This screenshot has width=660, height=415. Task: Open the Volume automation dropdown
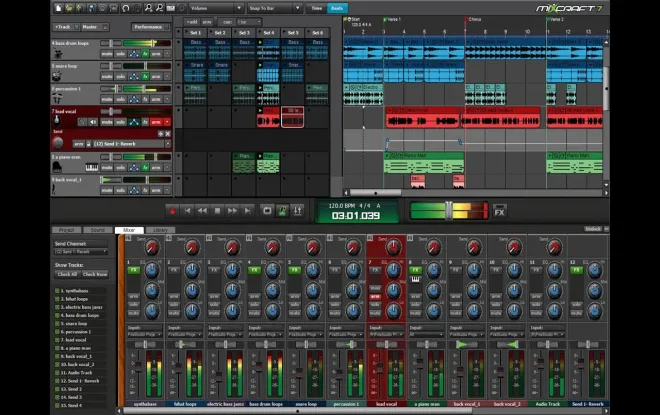click(216, 8)
